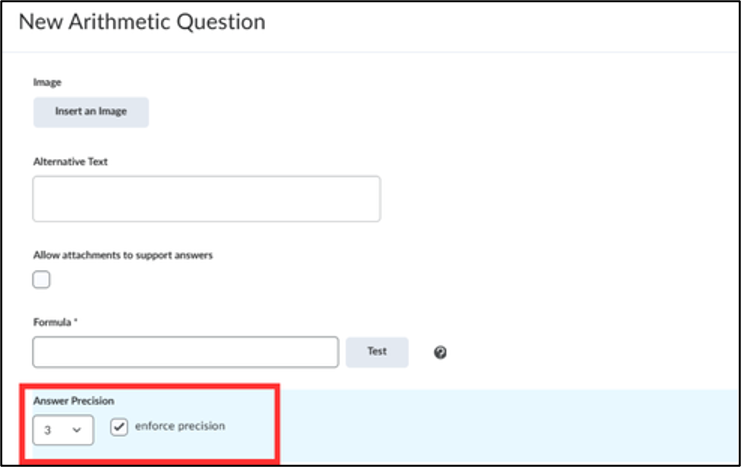Image resolution: width=742 pixels, height=468 pixels.
Task: Focus the Formula input field
Action: pos(186,352)
